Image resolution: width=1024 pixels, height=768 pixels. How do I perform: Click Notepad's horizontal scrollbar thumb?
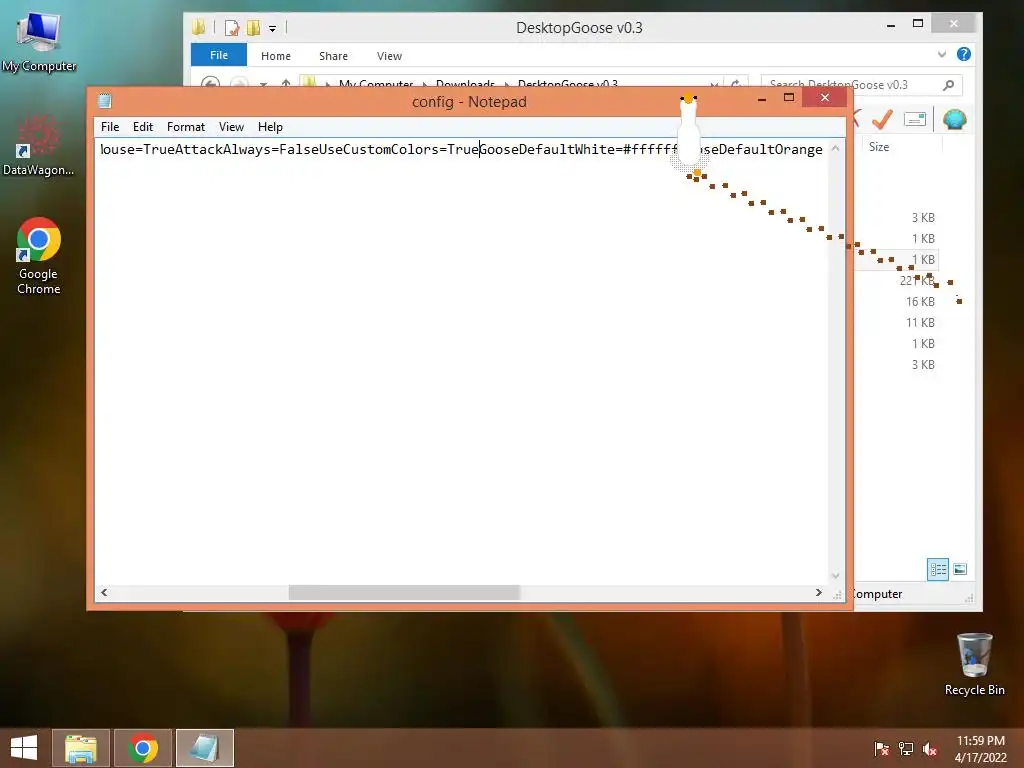click(404, 592)
